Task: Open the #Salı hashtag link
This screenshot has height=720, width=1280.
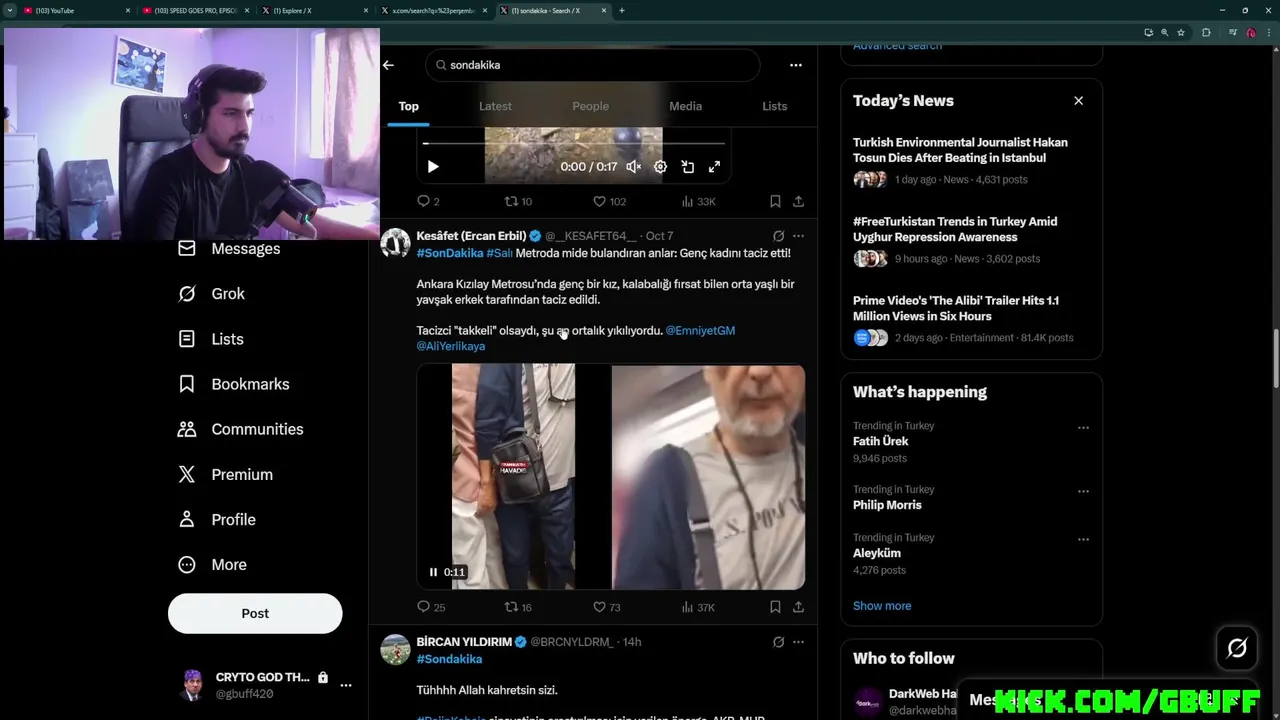Action: point(499,253)
